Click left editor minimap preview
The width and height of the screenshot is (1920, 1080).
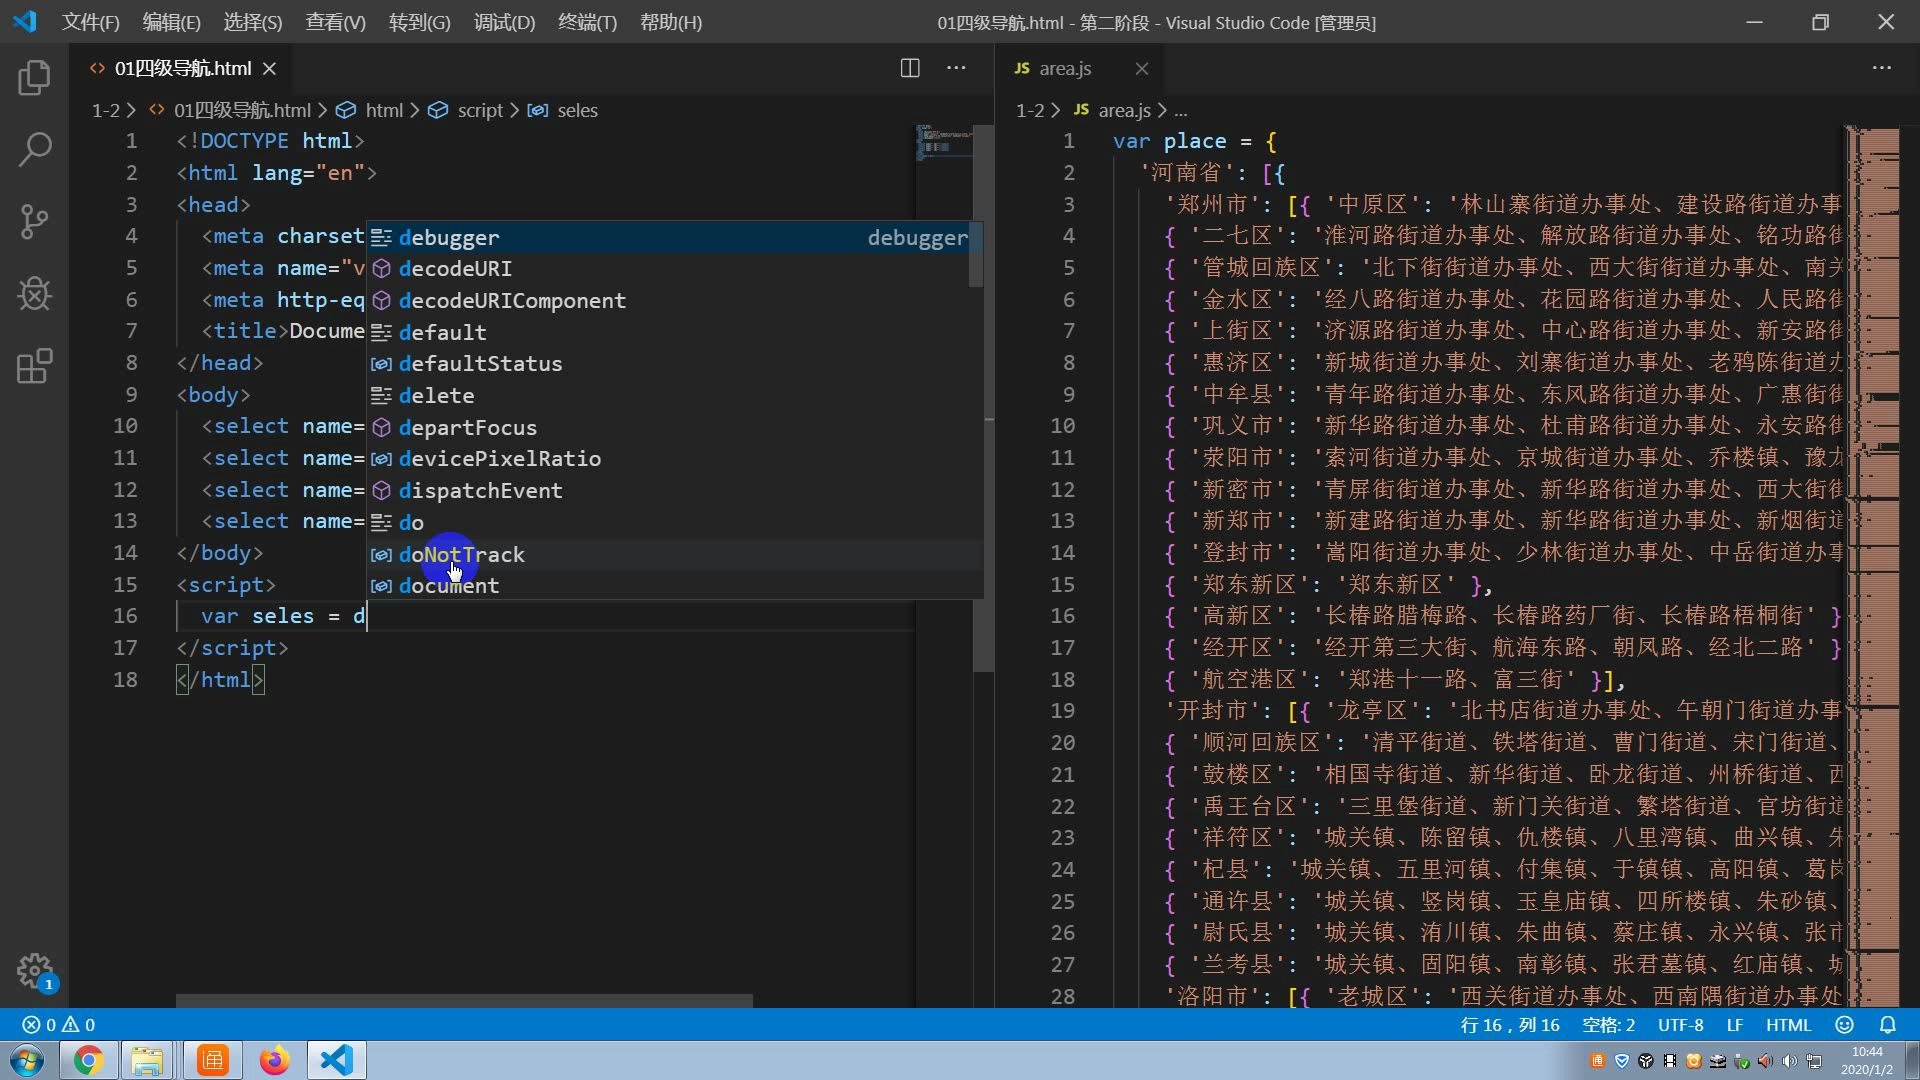click(944, 142)
